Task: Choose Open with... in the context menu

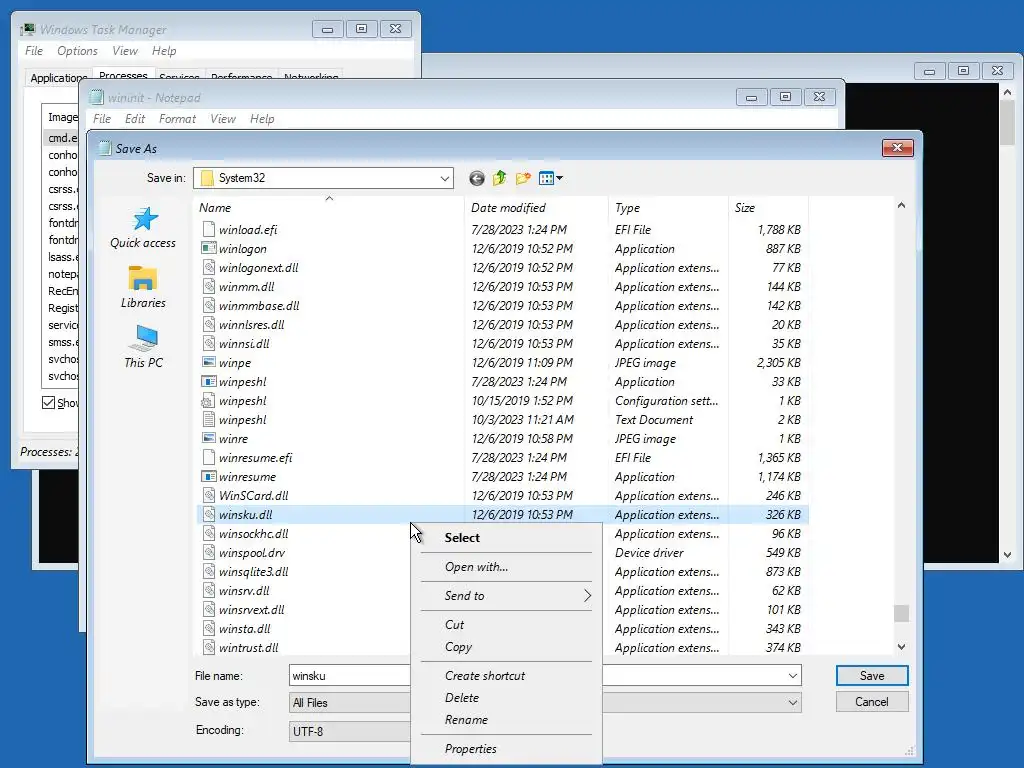Action: [506, 567]
